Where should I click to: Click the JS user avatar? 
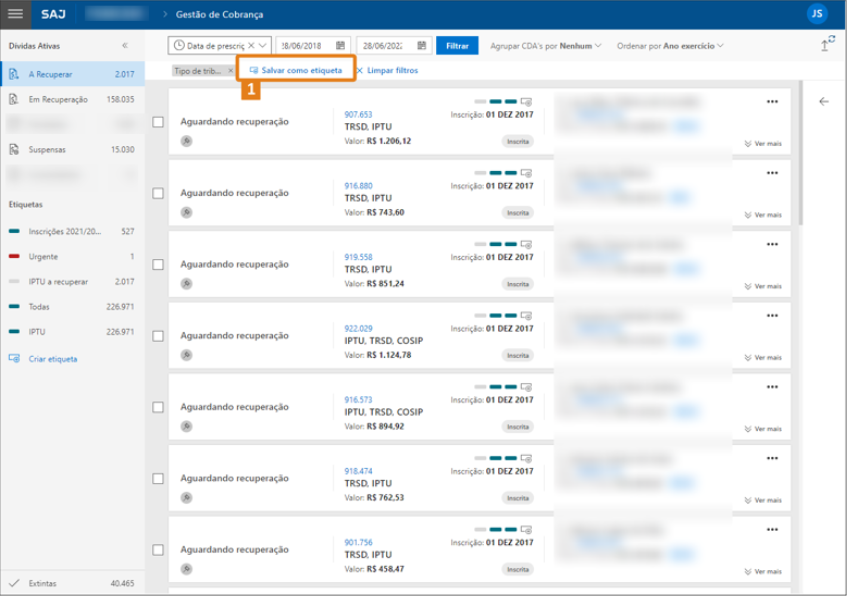[x=817, y=14]
